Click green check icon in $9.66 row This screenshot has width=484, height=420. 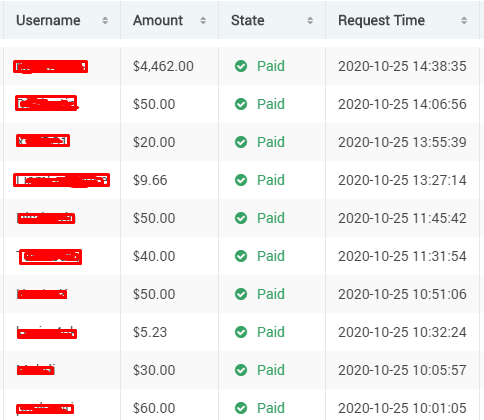(x=241, y=180)
